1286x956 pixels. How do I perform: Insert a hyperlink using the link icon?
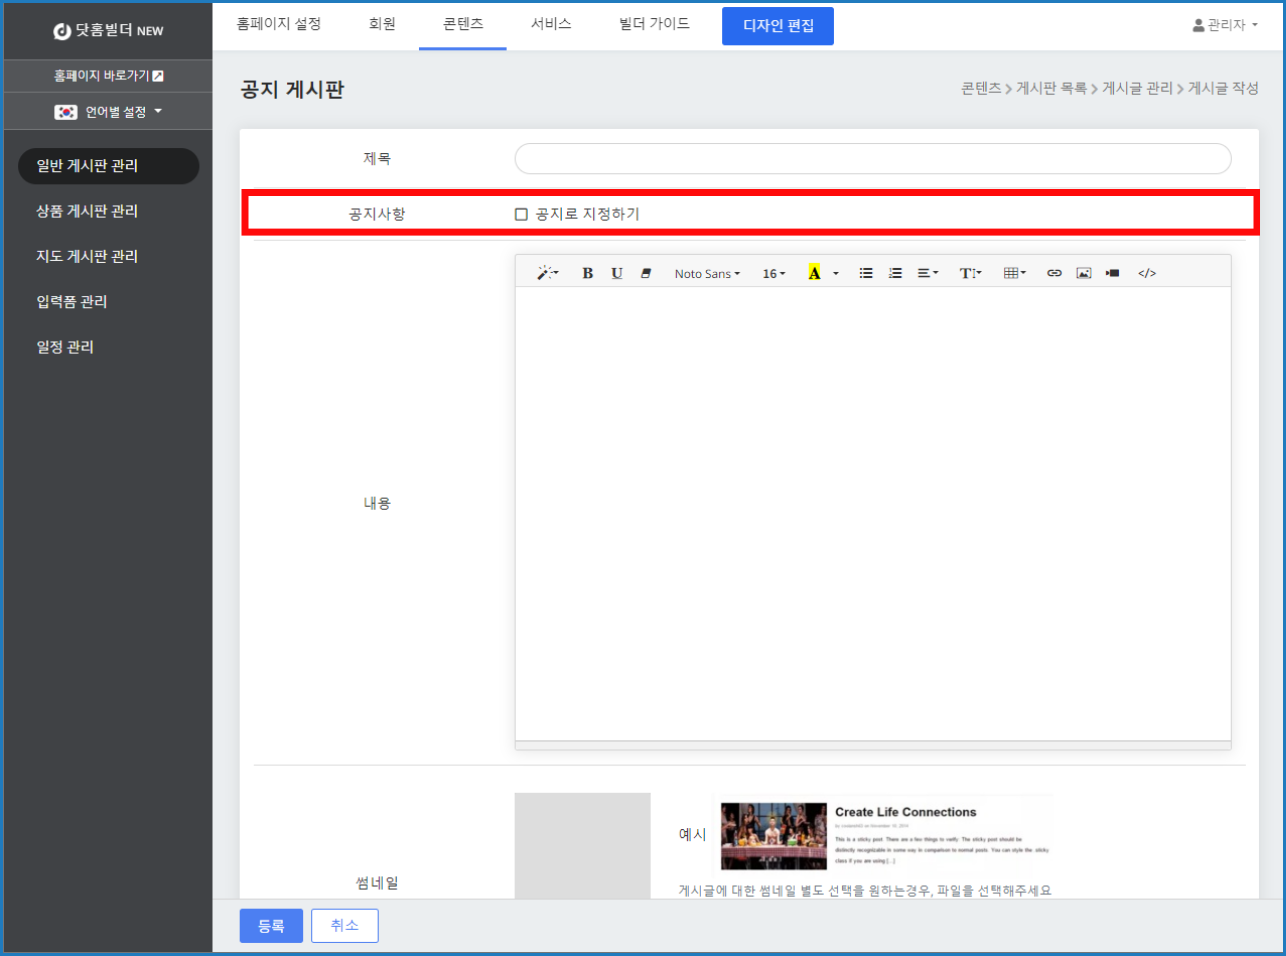point(1054,273)
